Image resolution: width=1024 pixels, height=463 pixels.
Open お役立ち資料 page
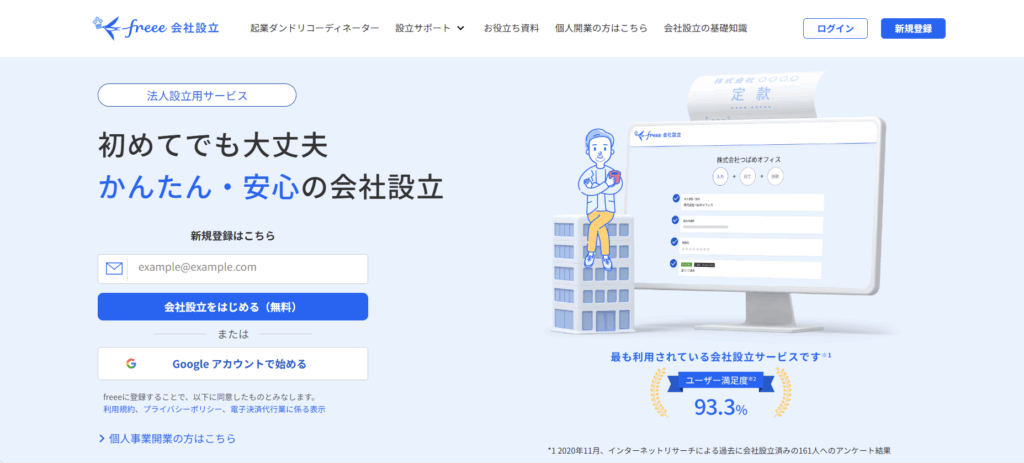511,28
